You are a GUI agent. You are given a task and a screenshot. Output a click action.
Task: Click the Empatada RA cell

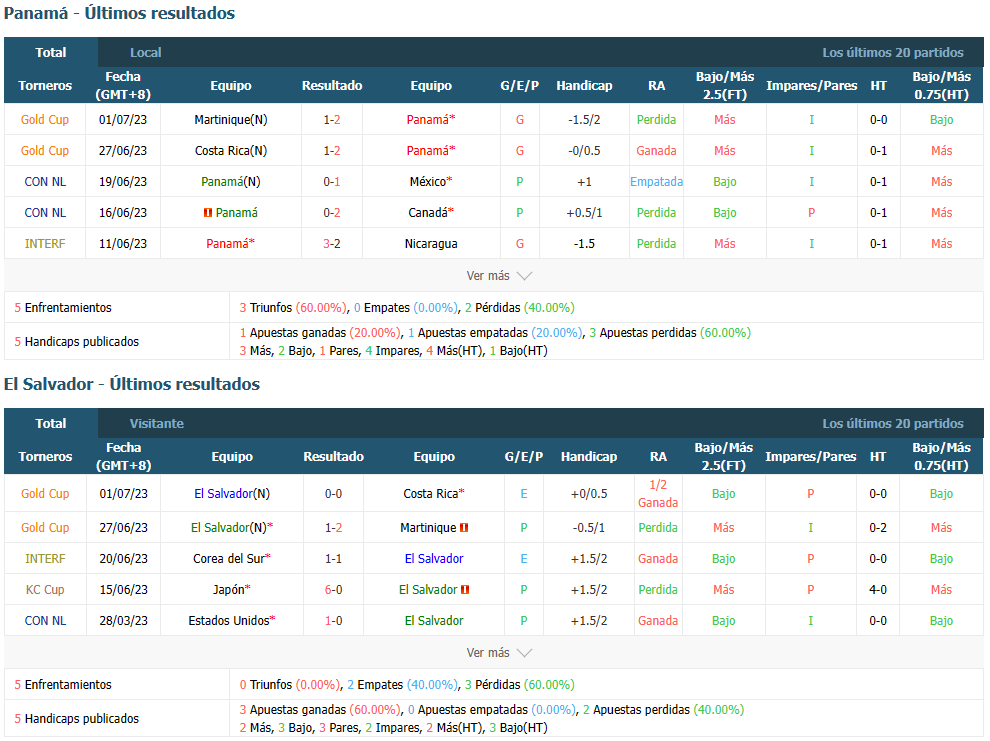tap(657, 182)
